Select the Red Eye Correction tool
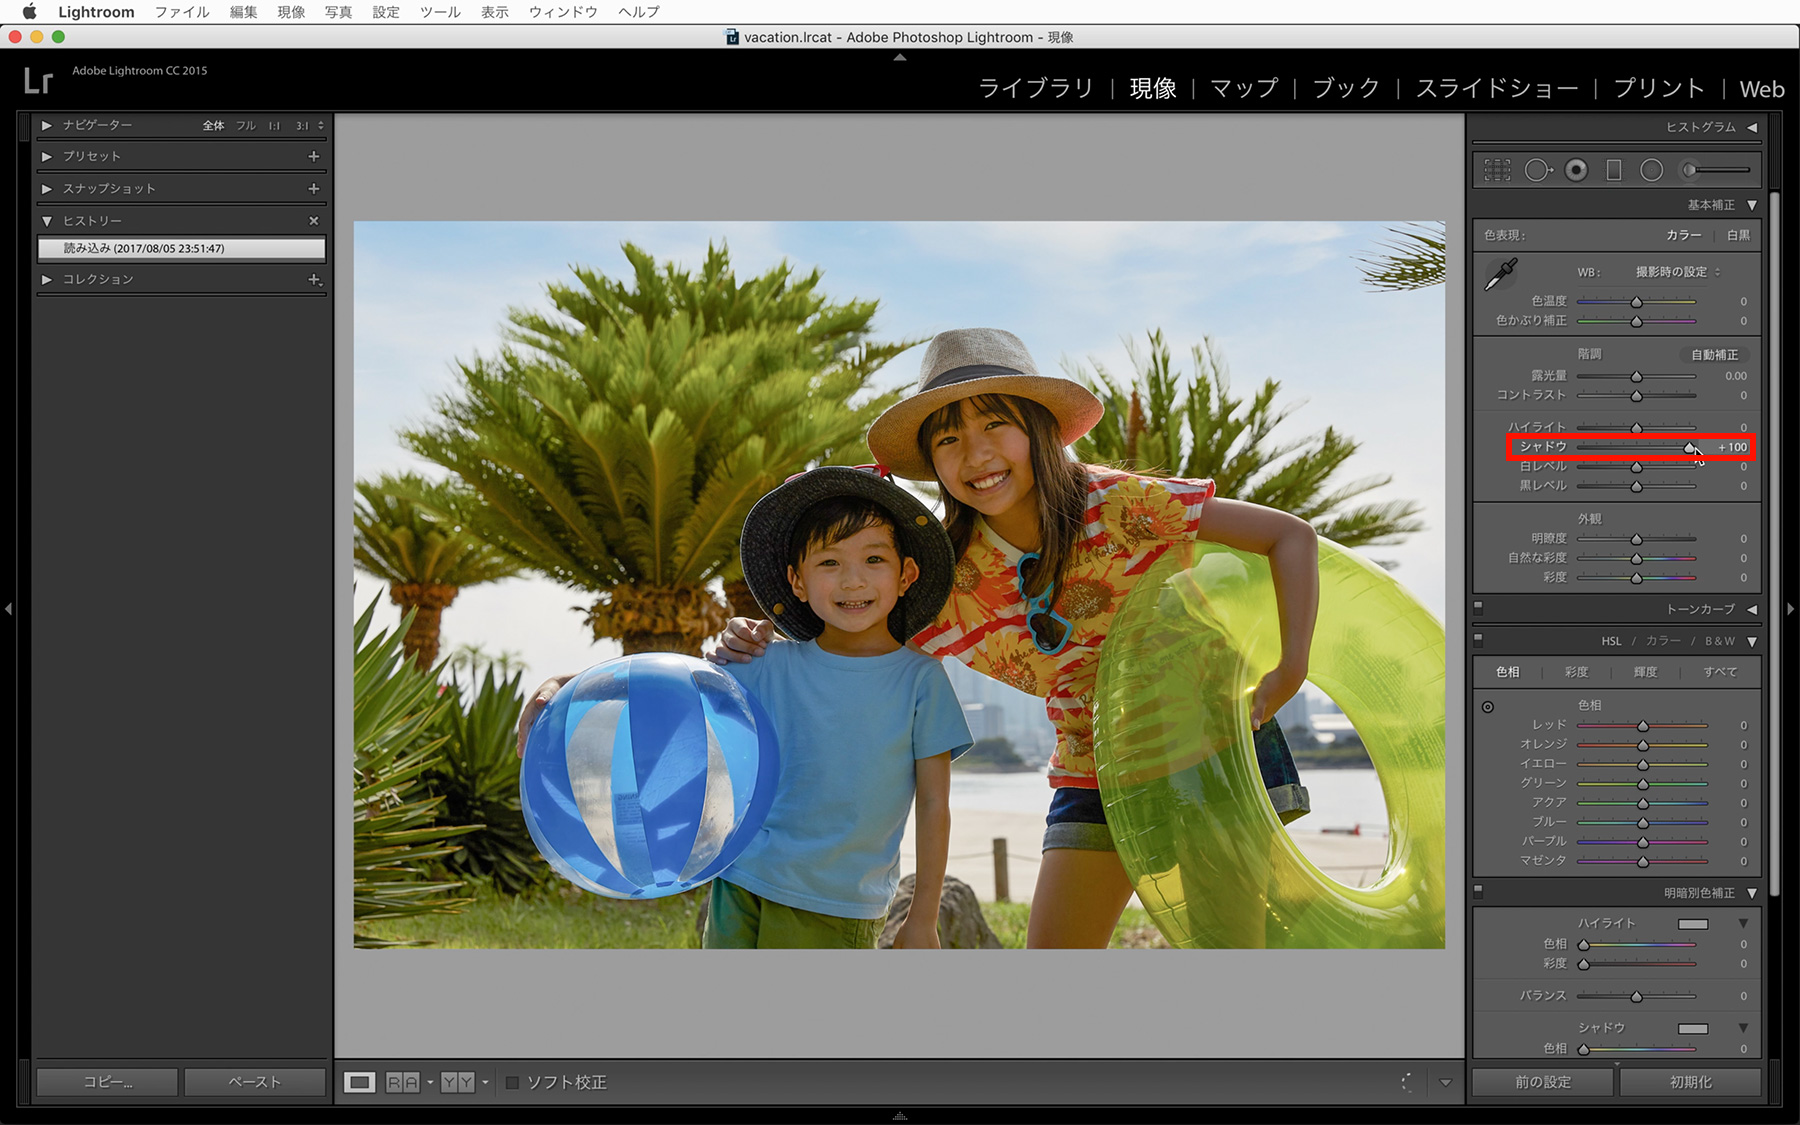Viewport: 1800px width, 1125px height. 1576,170
